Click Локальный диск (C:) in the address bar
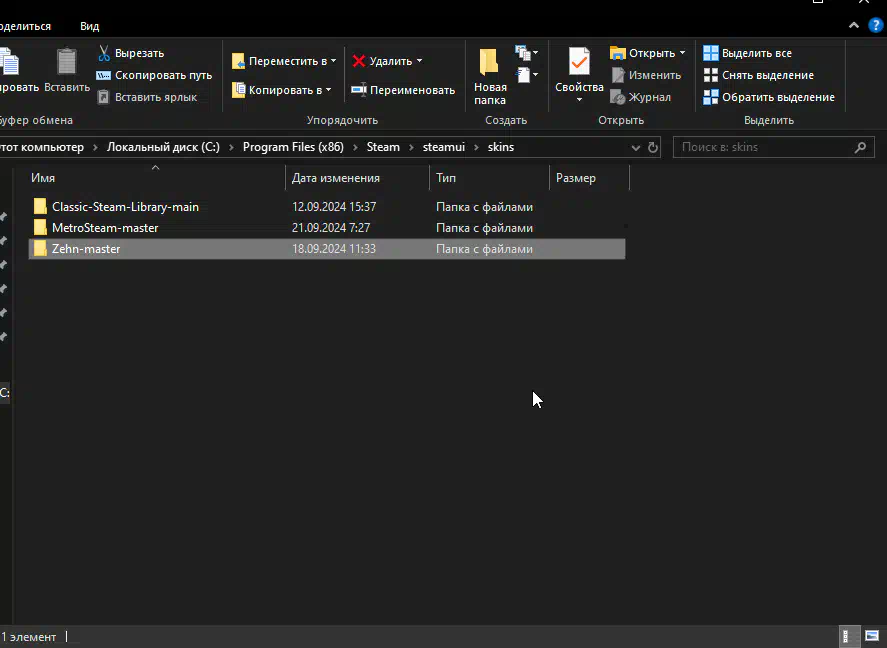 click(x=163, y=147)
